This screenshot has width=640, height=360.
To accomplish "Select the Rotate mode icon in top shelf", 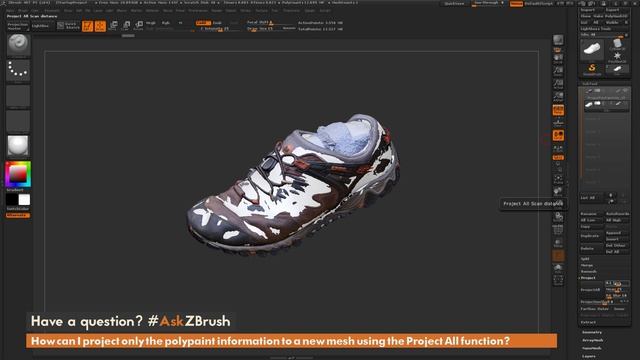I will 139,26.
